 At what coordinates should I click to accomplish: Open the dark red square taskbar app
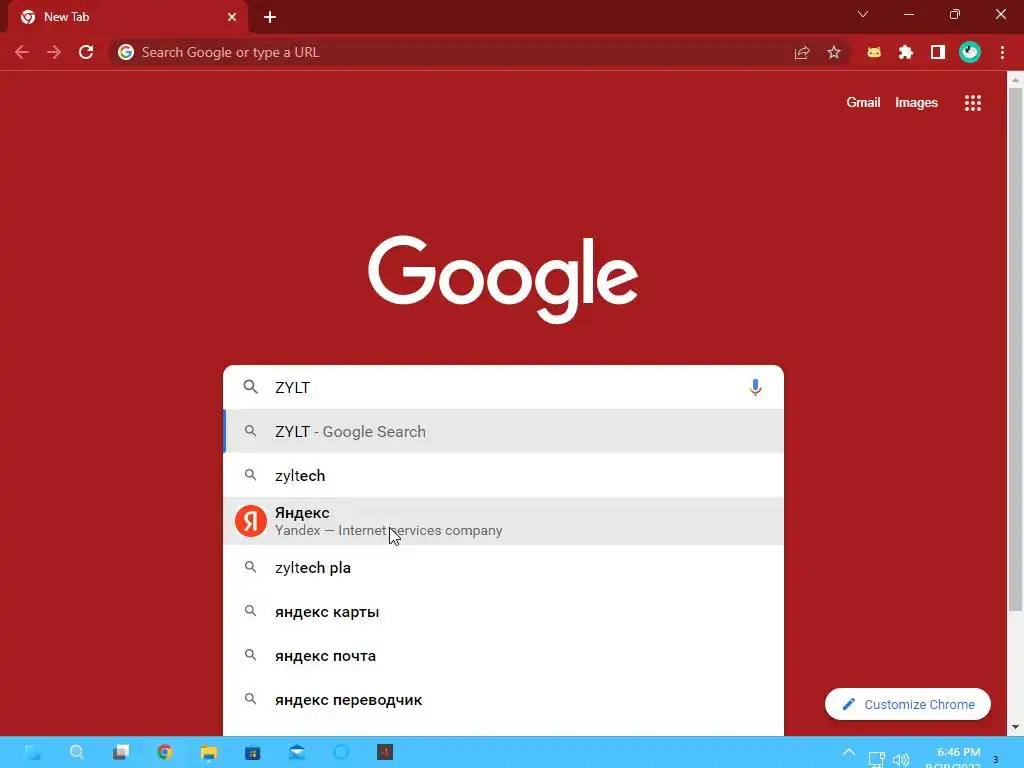pyautogui.click(x=385, y=752)
